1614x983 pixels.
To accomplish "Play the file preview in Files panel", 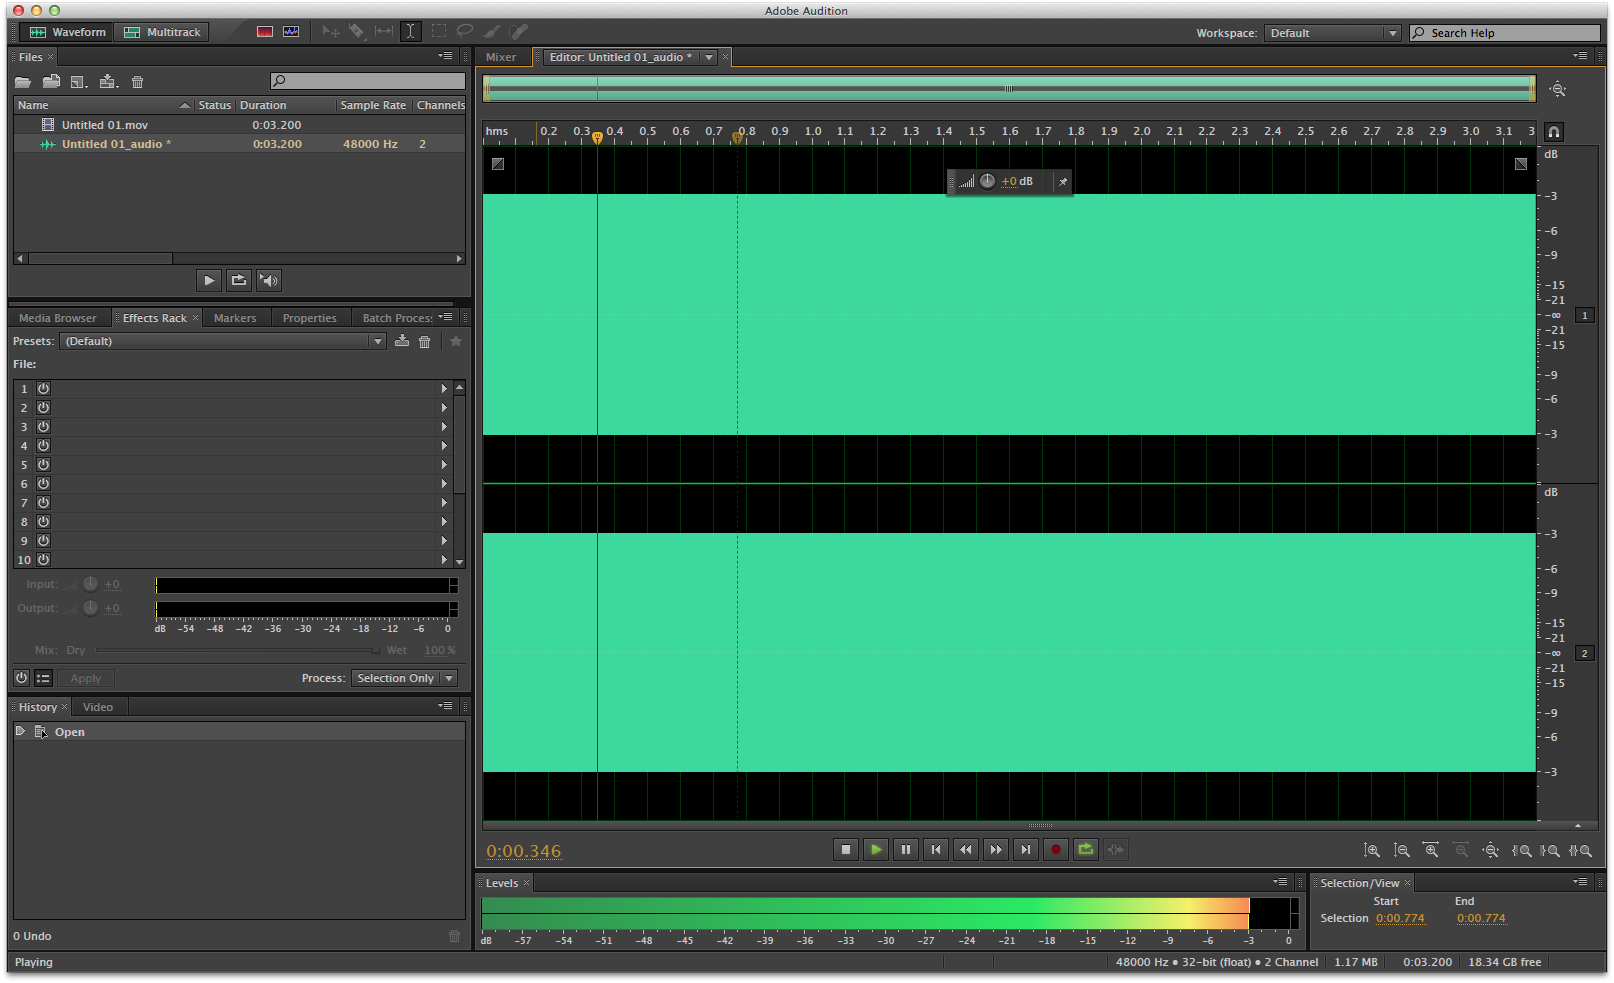I will coord(209,281).
